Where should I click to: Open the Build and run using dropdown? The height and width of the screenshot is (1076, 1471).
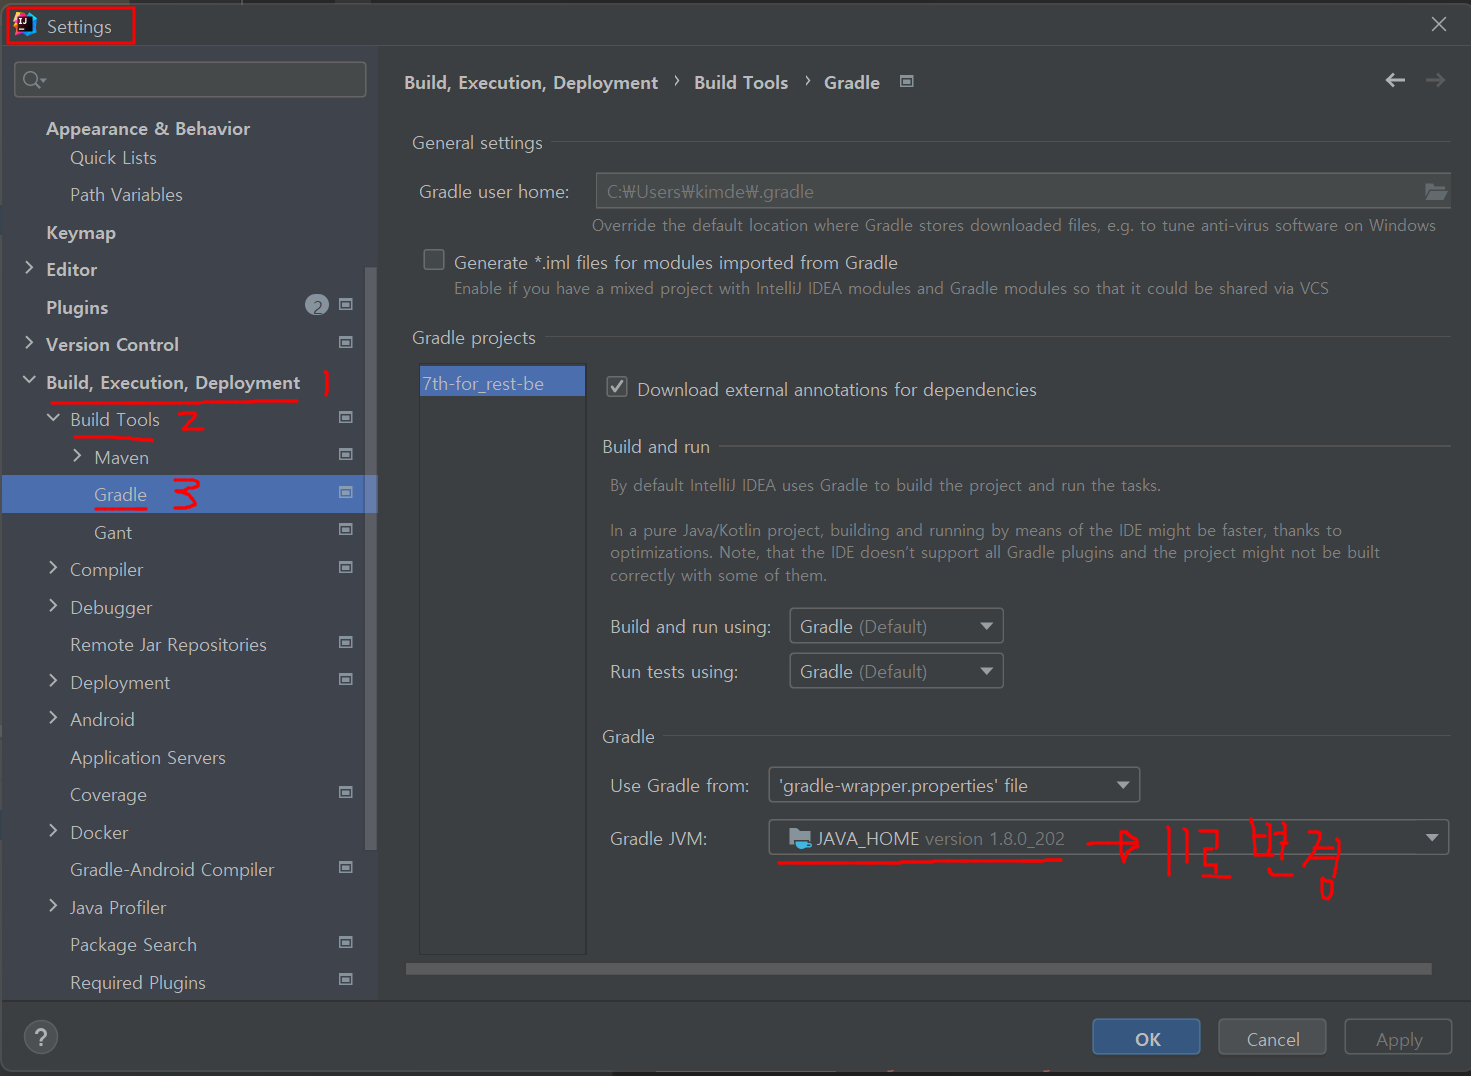click(x=896, y=626)
